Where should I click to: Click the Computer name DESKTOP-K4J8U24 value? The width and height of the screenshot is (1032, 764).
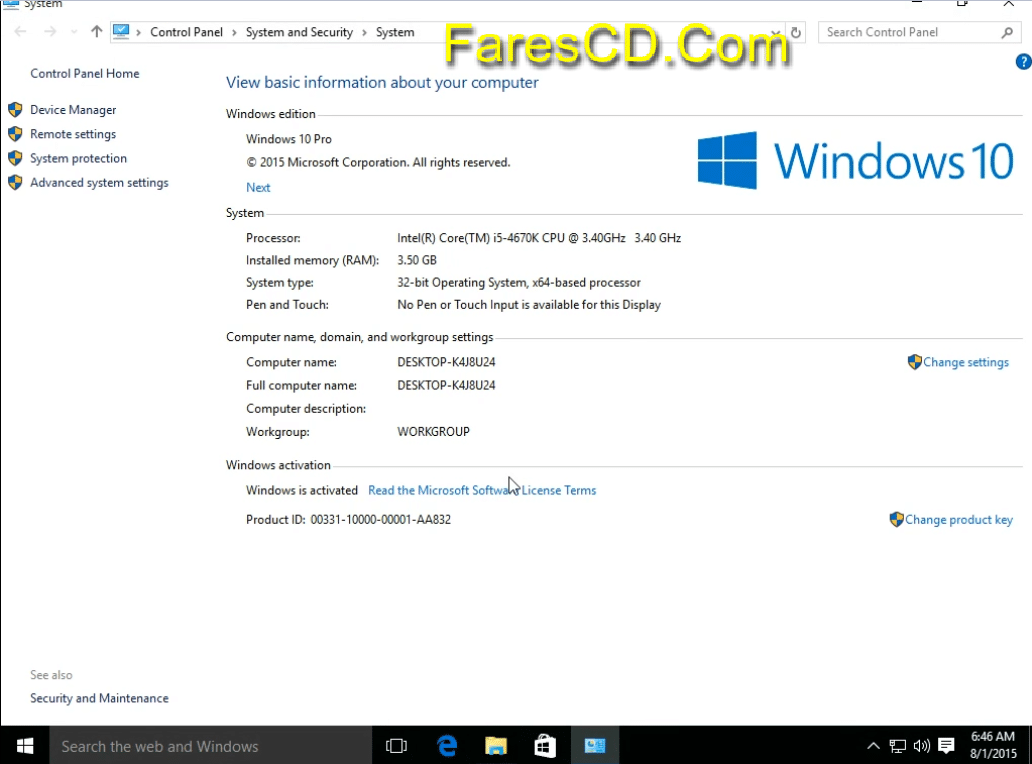pos(446,363)
